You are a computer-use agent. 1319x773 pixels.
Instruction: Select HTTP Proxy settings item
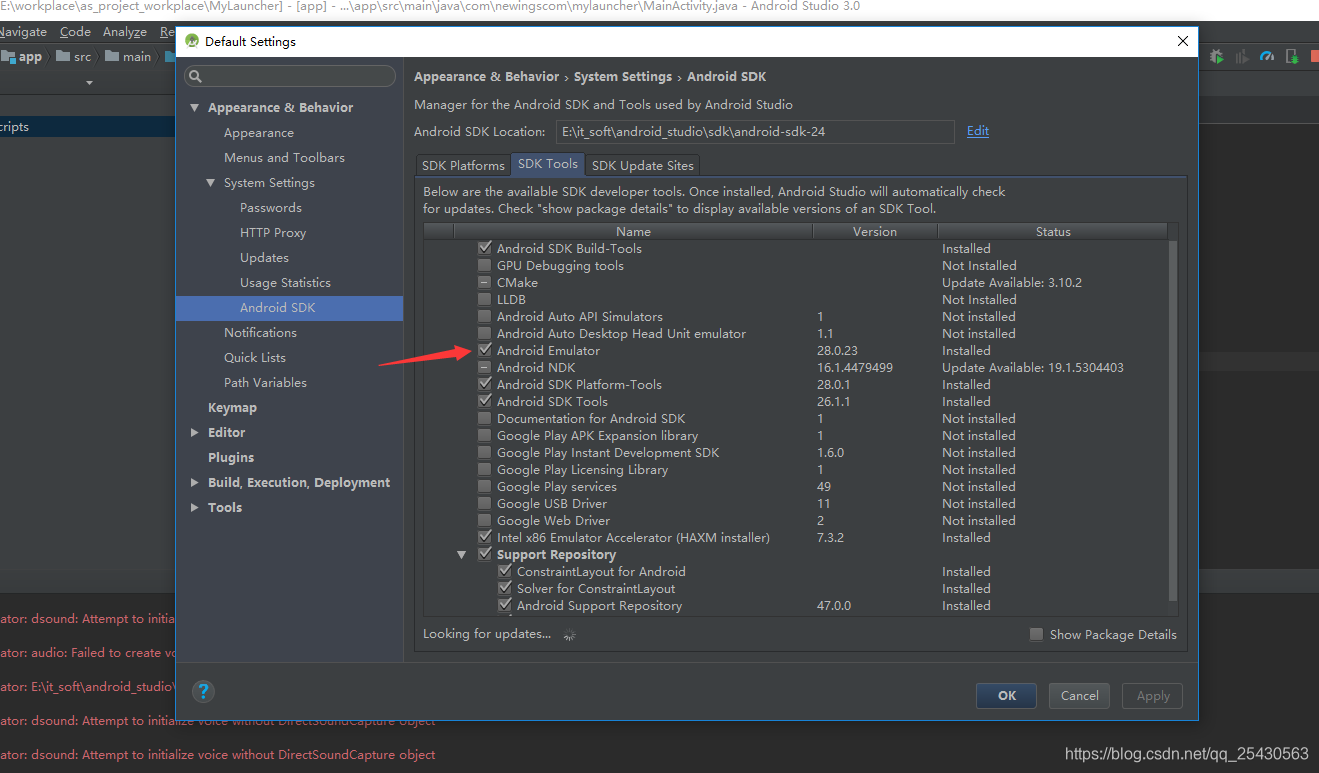click(x=273, y=232)
